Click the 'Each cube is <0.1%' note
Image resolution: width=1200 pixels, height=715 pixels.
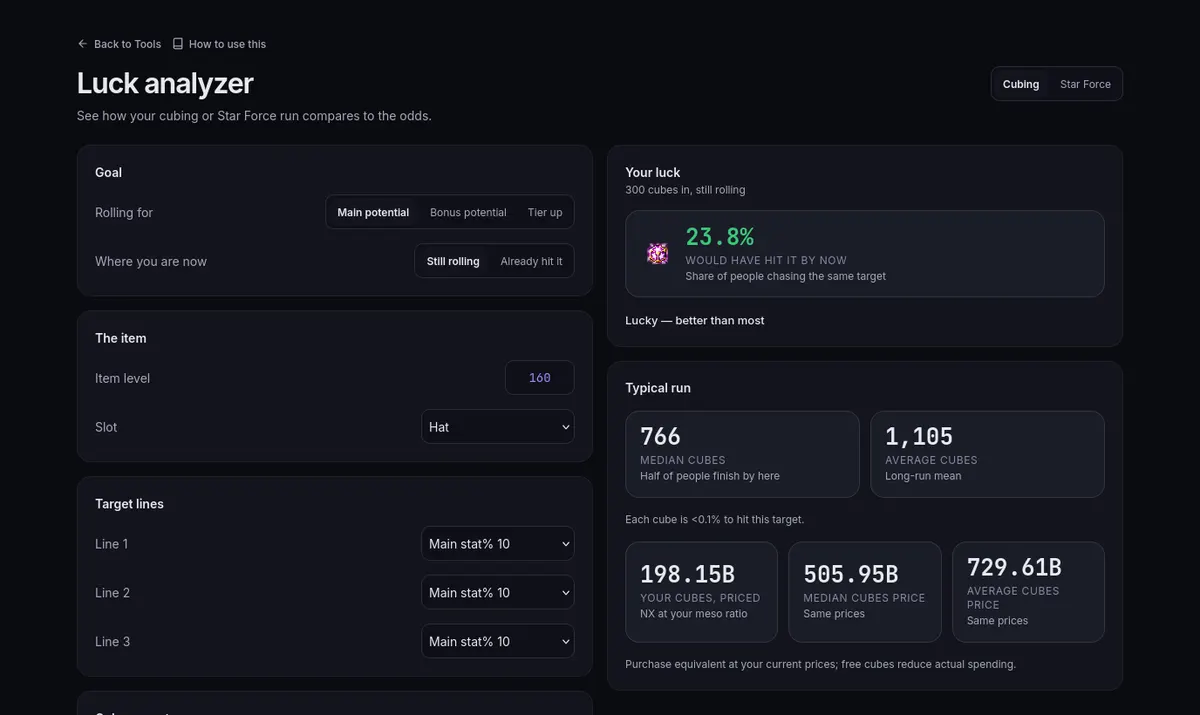click(x=715, y=520)
